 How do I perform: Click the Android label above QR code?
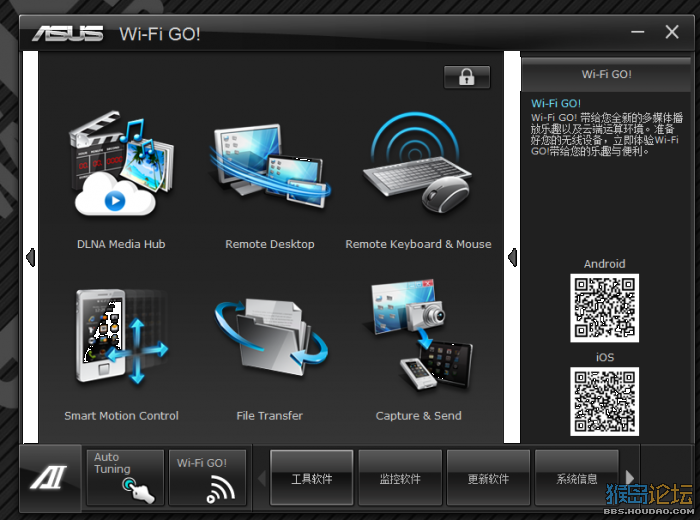pyautogui.click(x=604, y=263)
